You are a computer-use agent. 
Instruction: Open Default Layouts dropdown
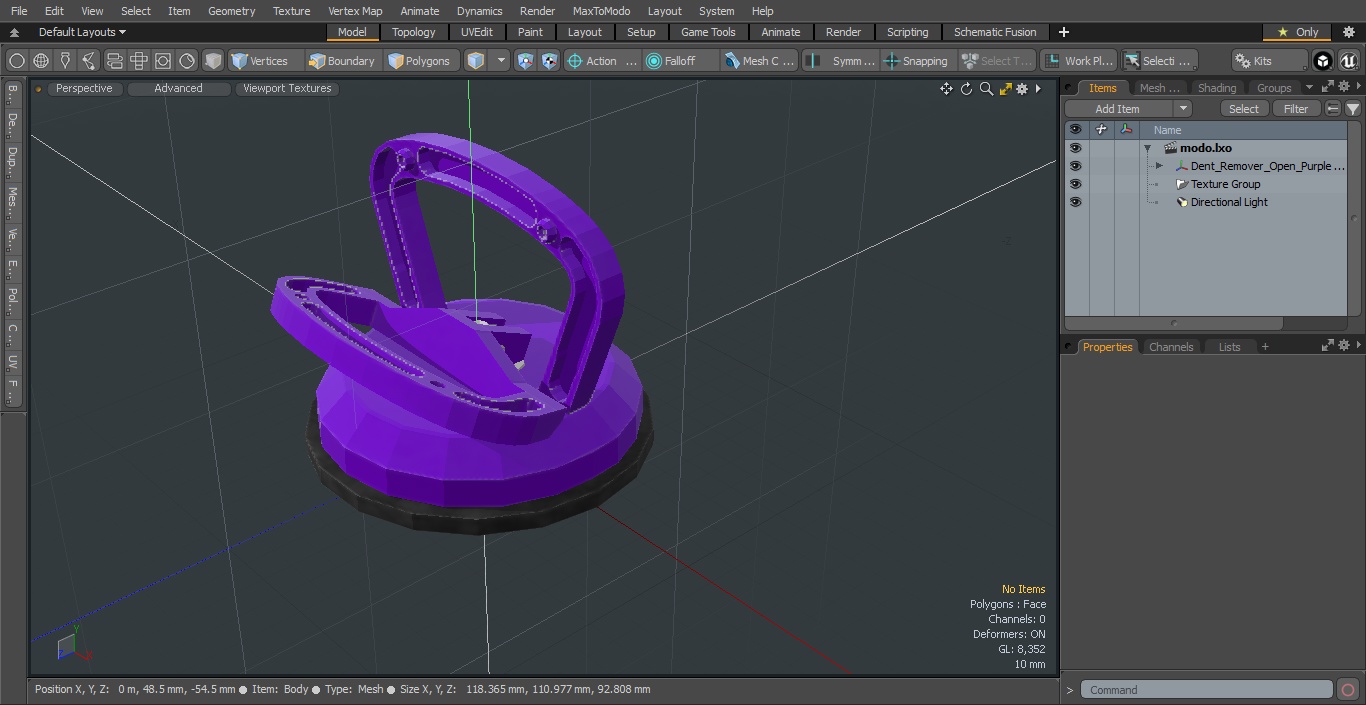(82, 32)
